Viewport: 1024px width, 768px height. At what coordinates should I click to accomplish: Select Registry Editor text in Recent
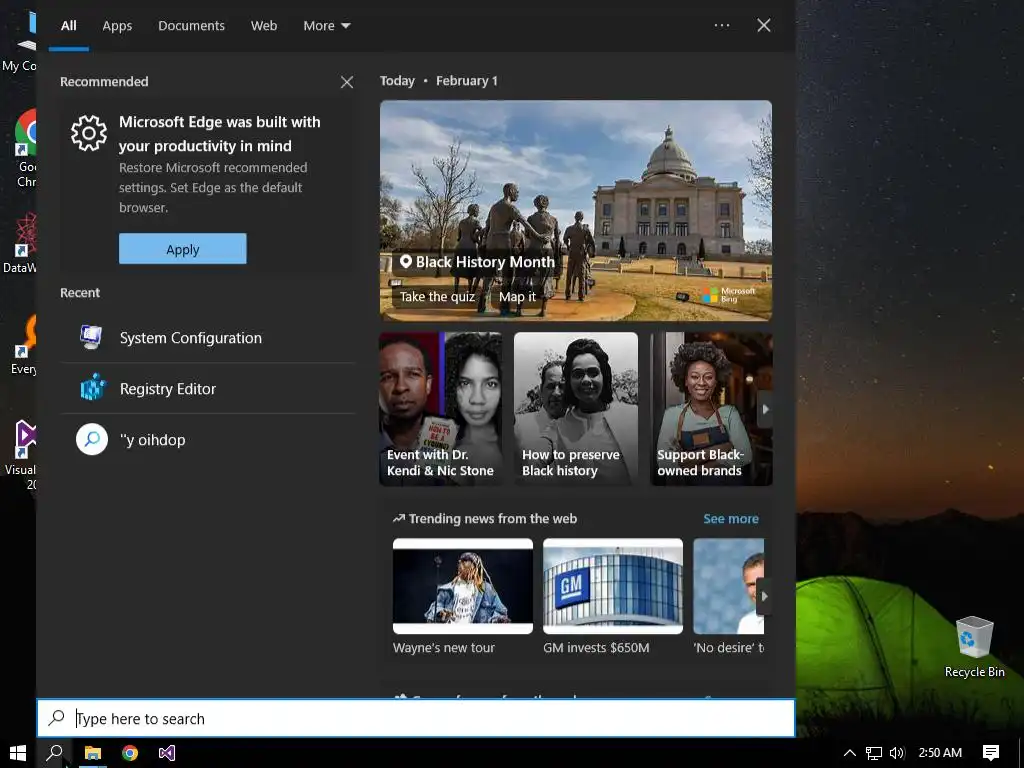(x=168, y=389)
